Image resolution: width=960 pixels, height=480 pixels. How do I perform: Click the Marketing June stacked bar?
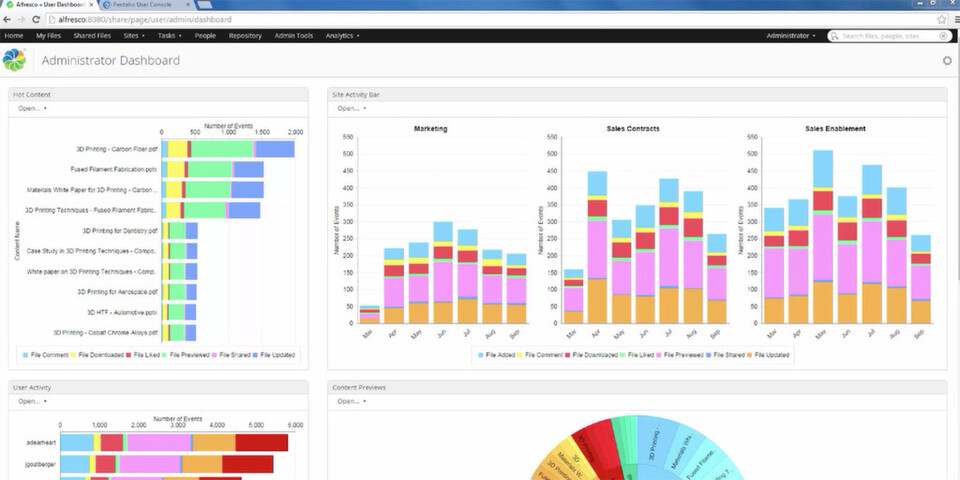tap(443, 272)
